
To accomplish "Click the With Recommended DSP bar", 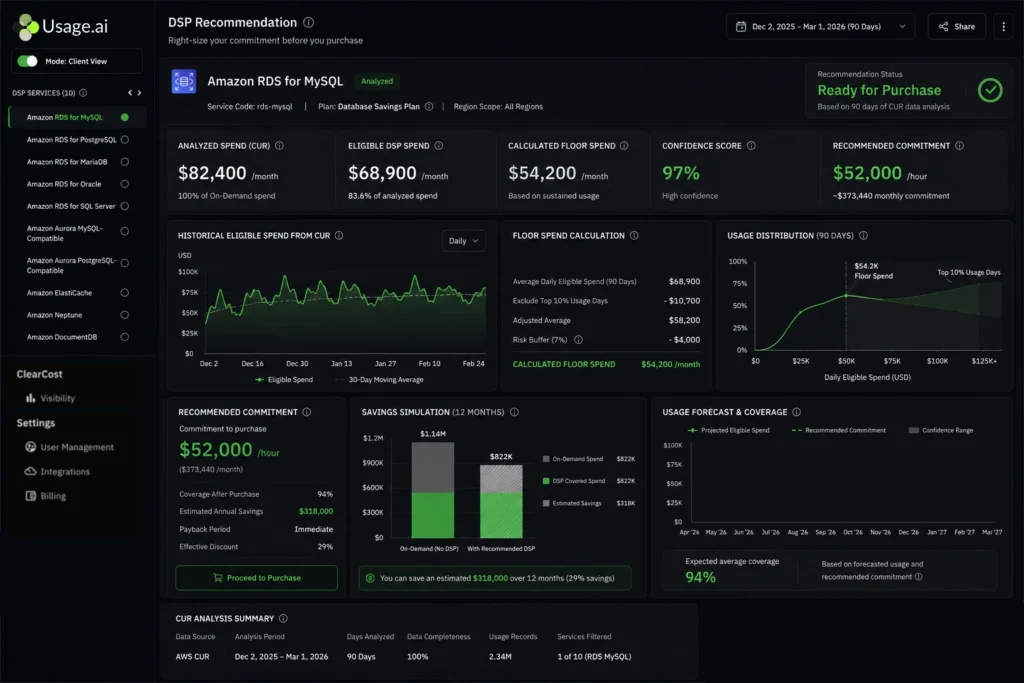I will 501,501.
